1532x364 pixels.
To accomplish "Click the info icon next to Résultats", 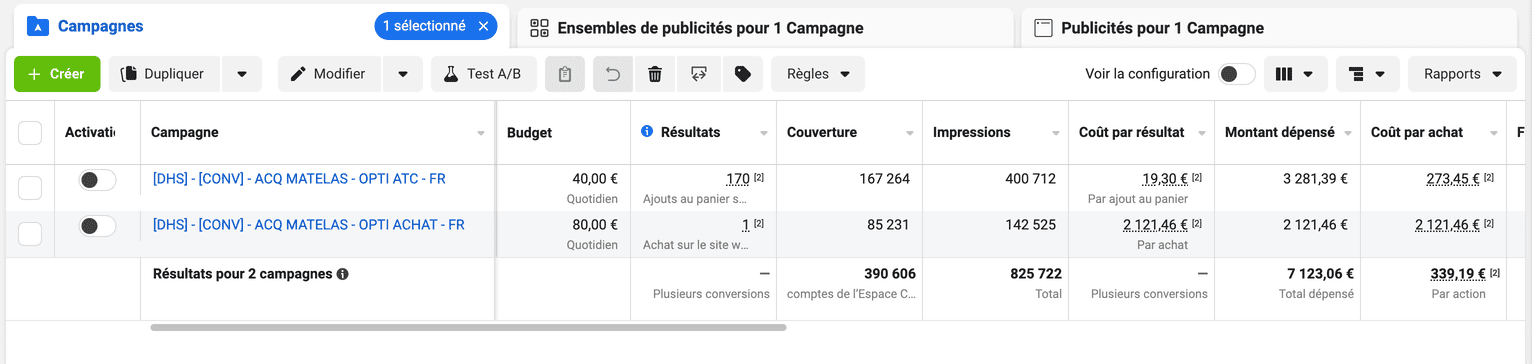I will 646,132.
